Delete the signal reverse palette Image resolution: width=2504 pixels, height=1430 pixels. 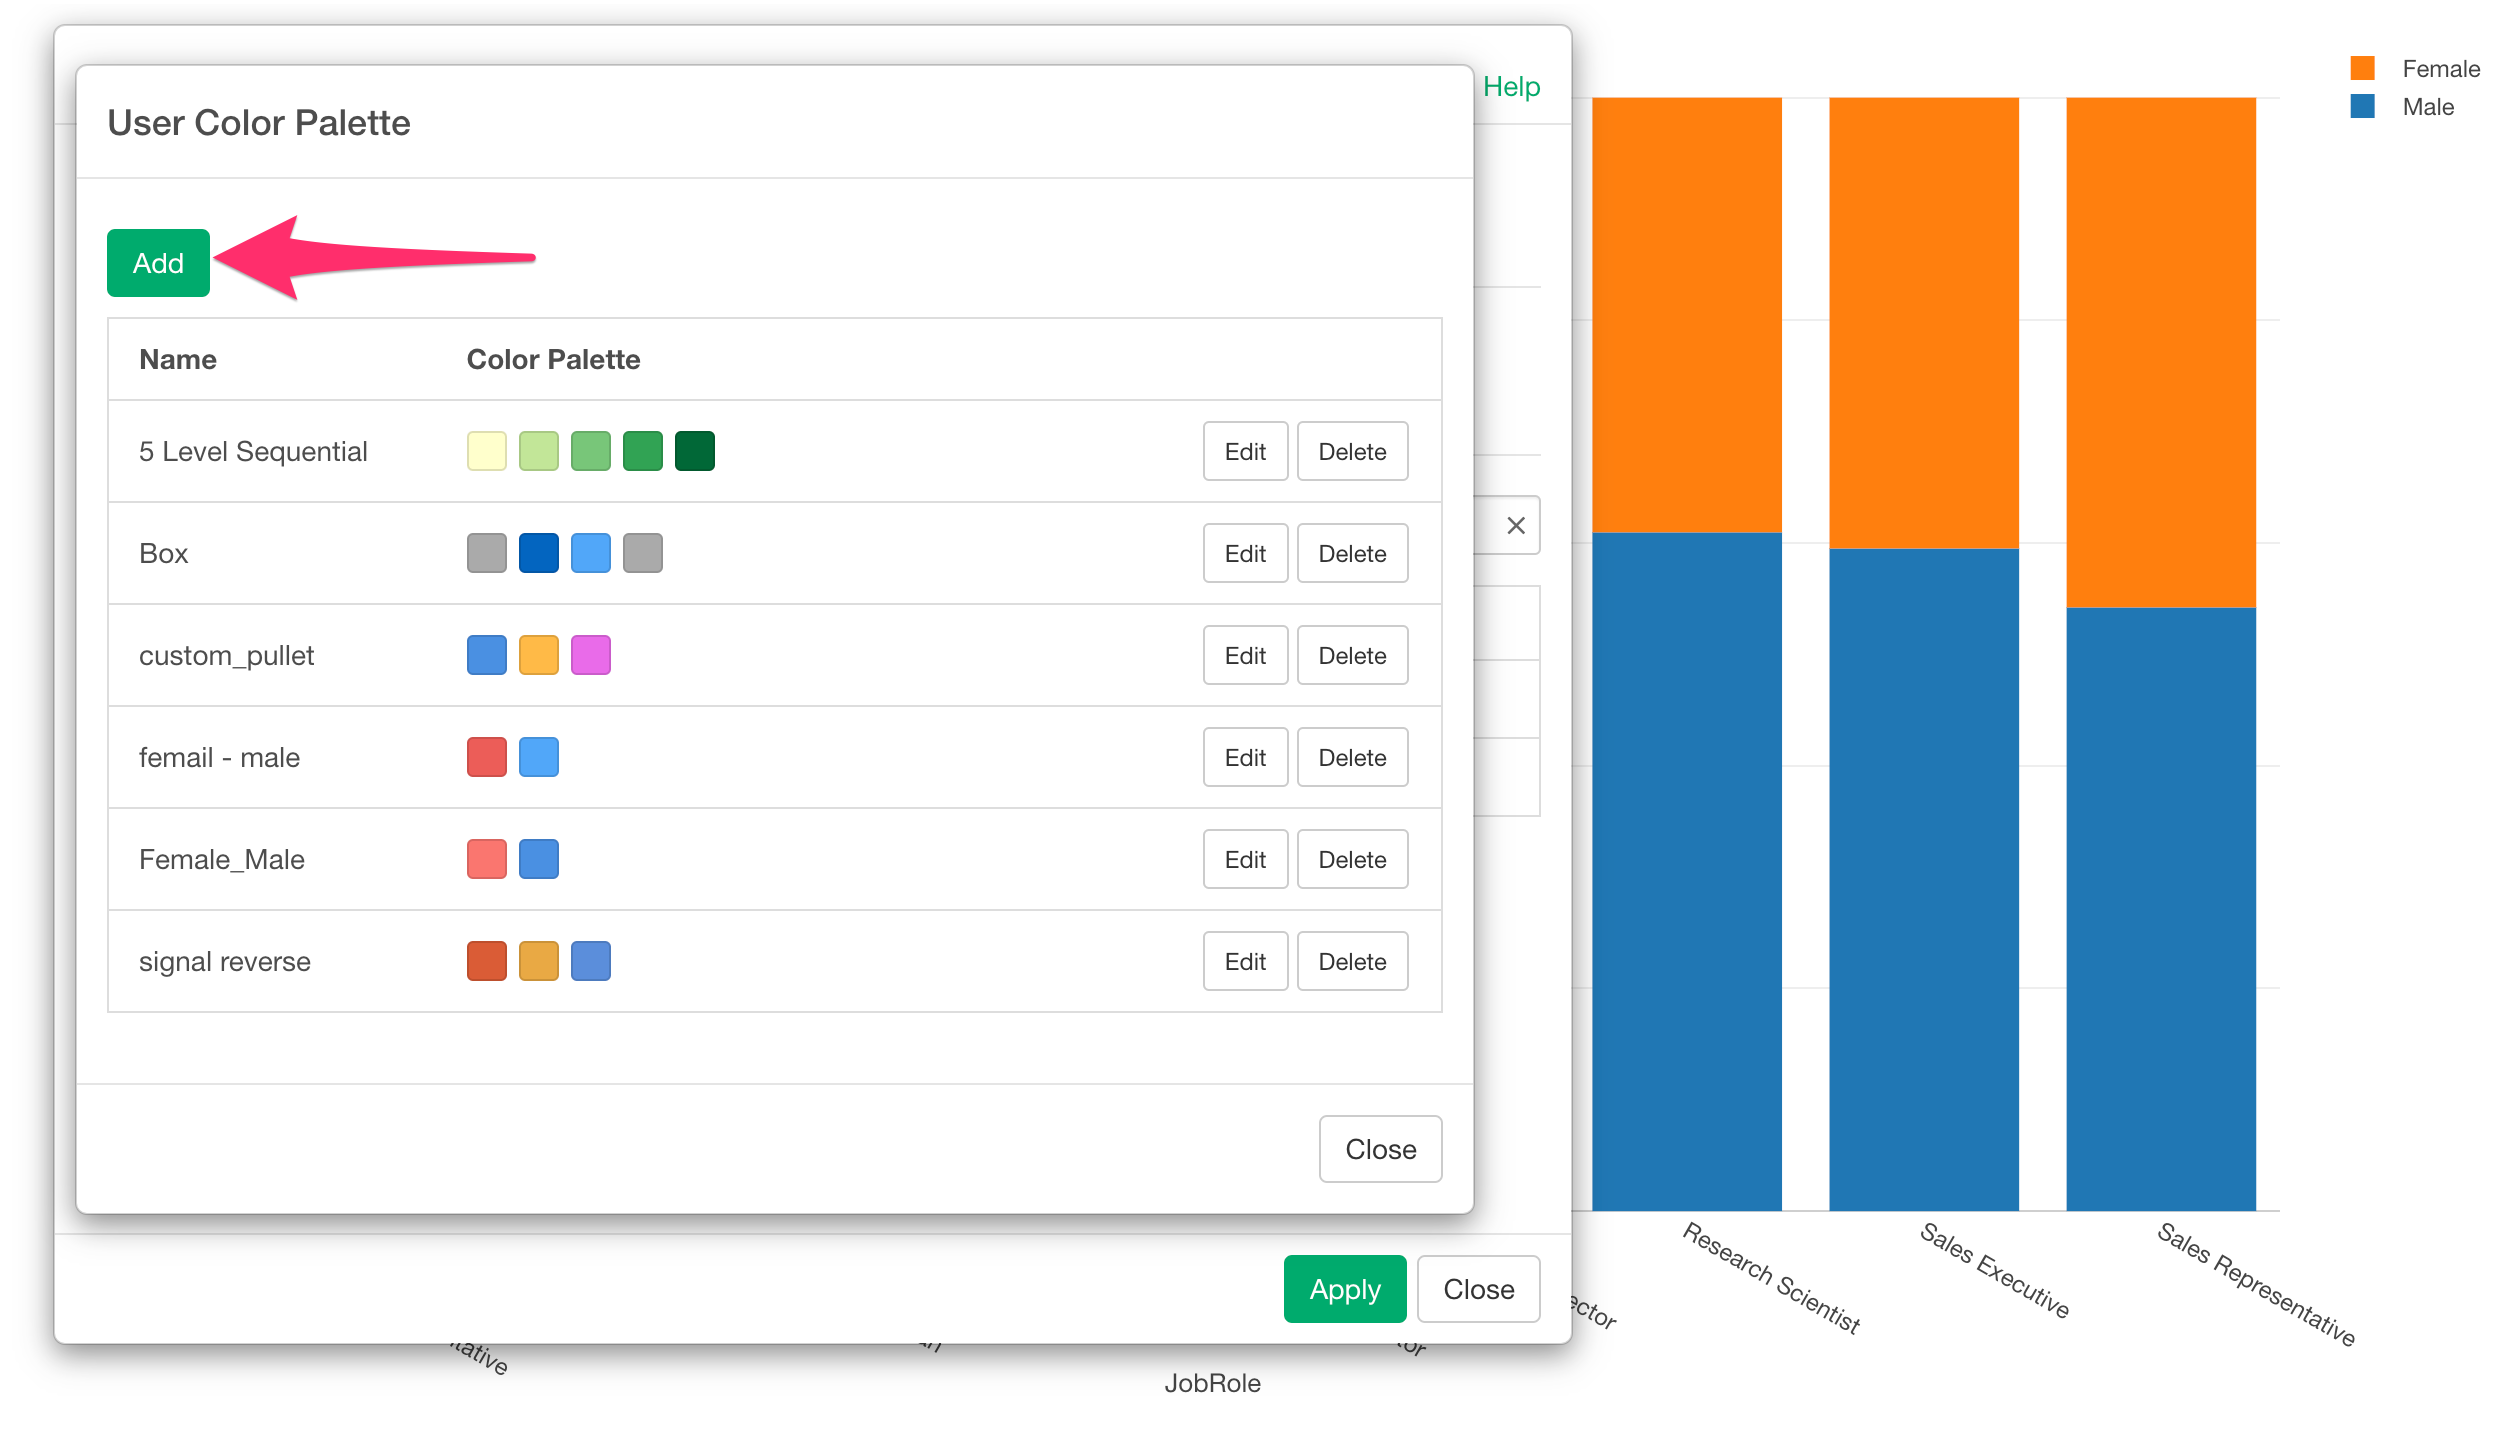1352,961
